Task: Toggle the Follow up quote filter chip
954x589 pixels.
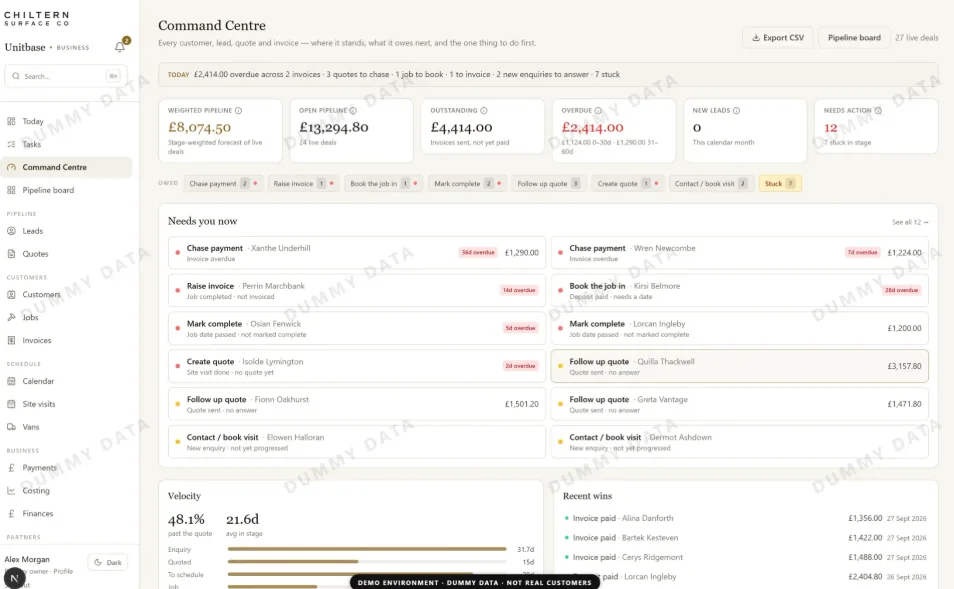Action: point(548,183)
